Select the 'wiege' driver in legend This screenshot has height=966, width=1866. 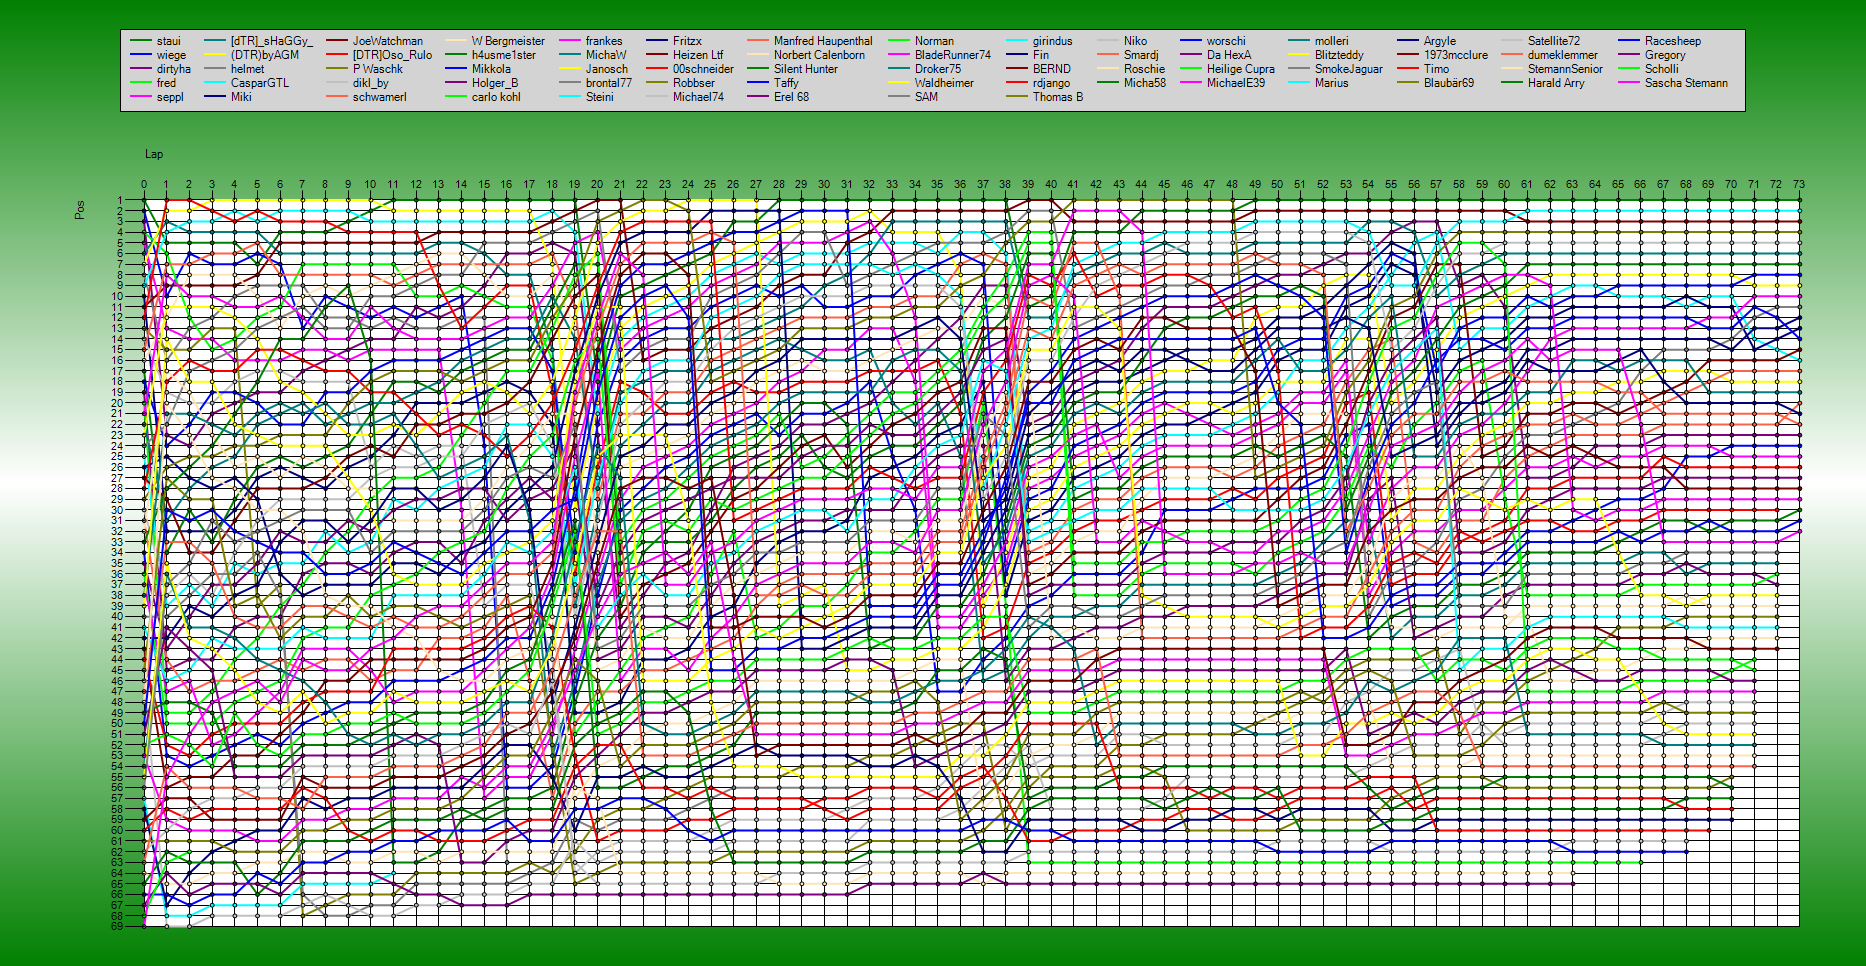point(171,55)
